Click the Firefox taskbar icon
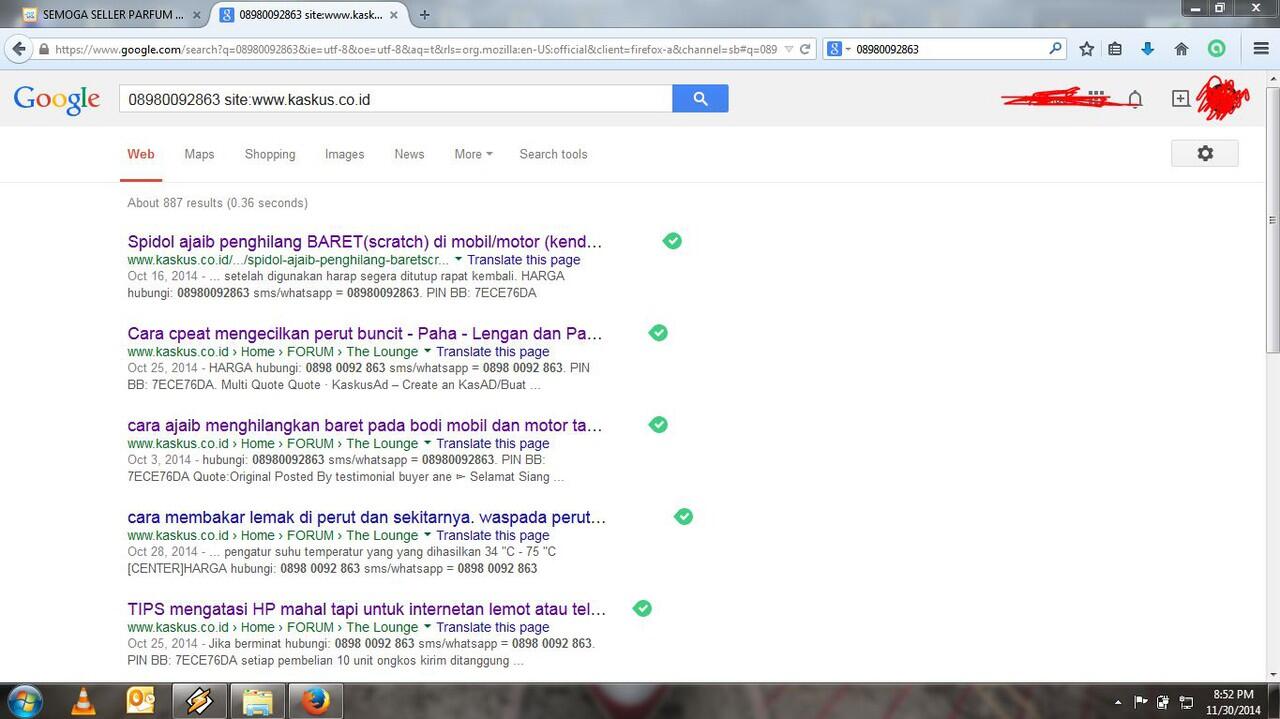Image resolution: width=1280 pixels, height=719 pixels. pyautogui.click(x=316, y=701)
